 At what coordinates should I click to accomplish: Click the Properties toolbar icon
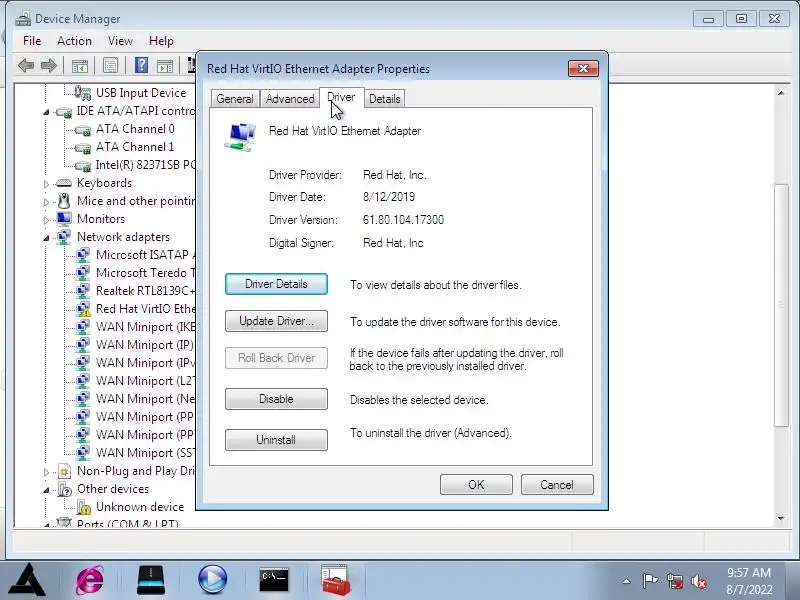click(110, 65)
